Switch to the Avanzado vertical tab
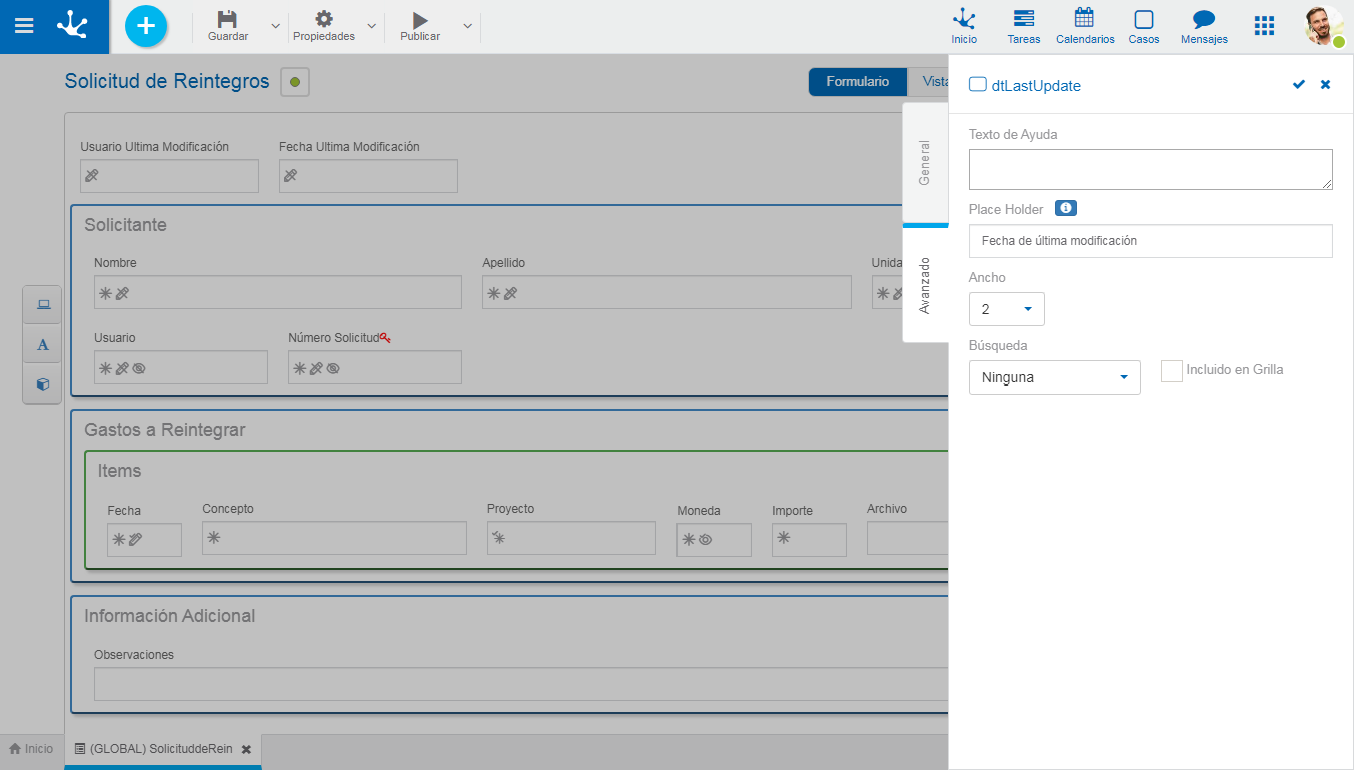The image size is (1354, 770). (x=925, y=285)
